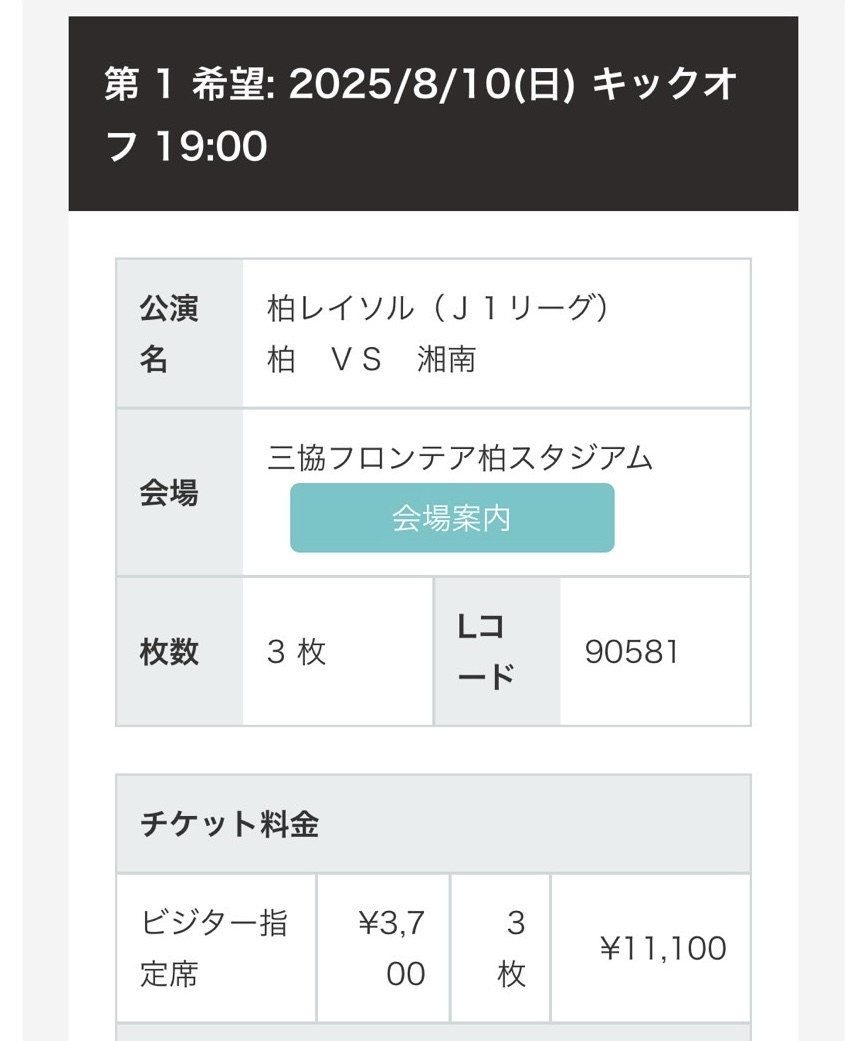Image resolution: width=868 pixels, height=1041 pixels.
Task: Click the 柏 VS 湘南 match text
Action: pos(371,360)
